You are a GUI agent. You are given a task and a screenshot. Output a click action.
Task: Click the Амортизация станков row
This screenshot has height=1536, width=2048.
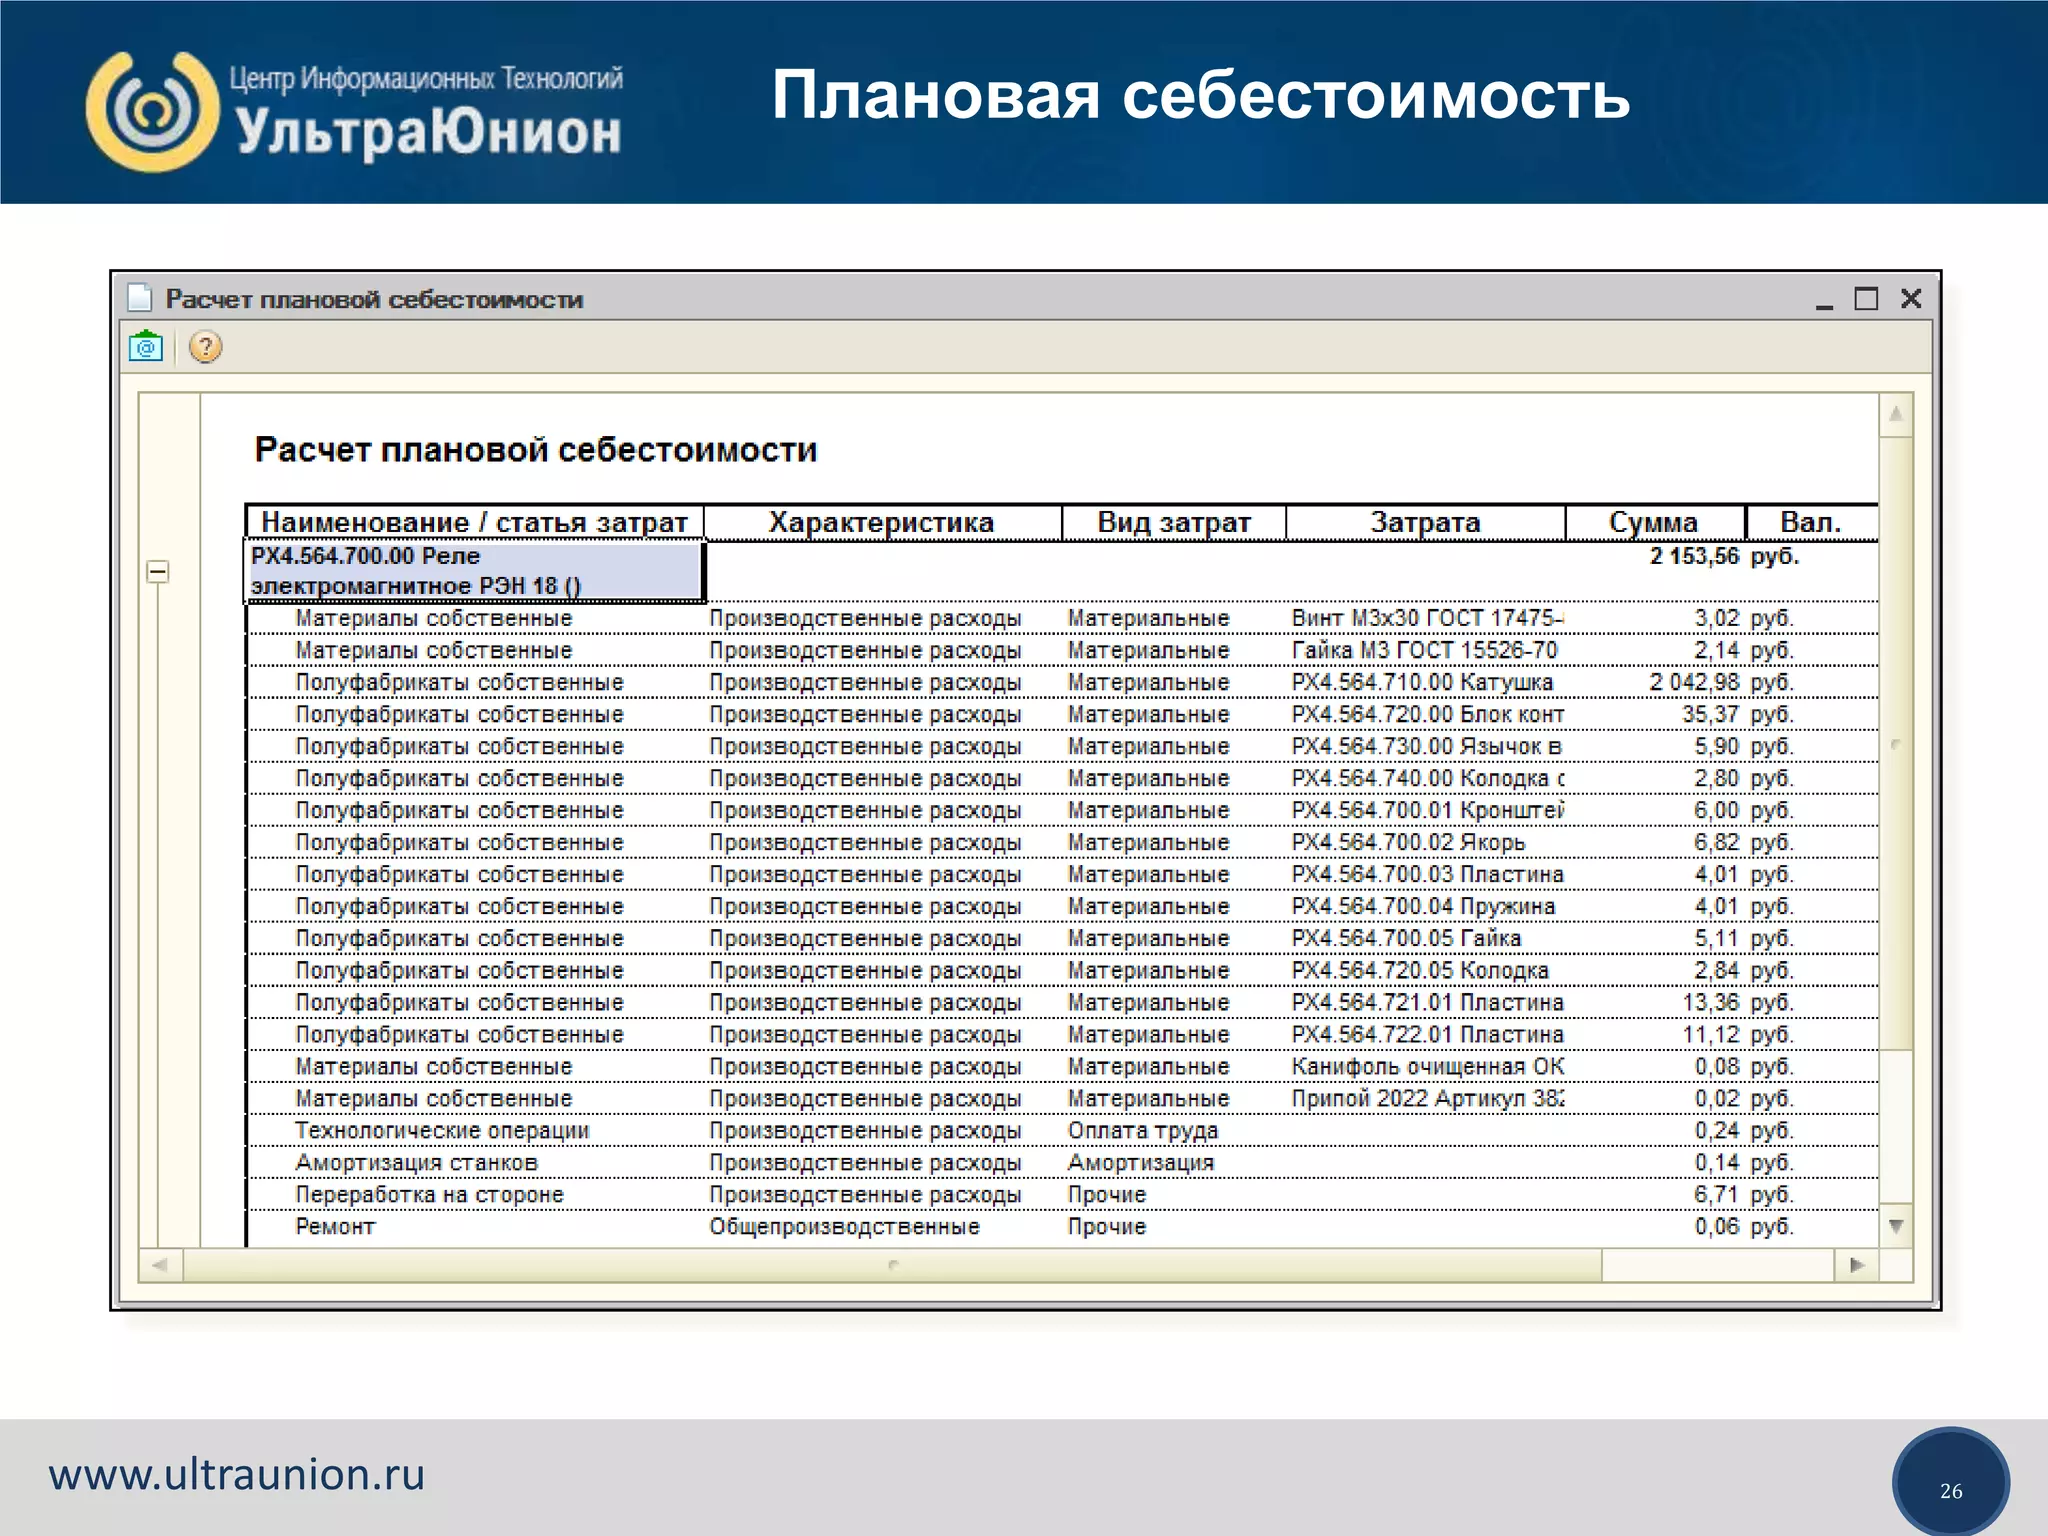(x=416, y=1162)
